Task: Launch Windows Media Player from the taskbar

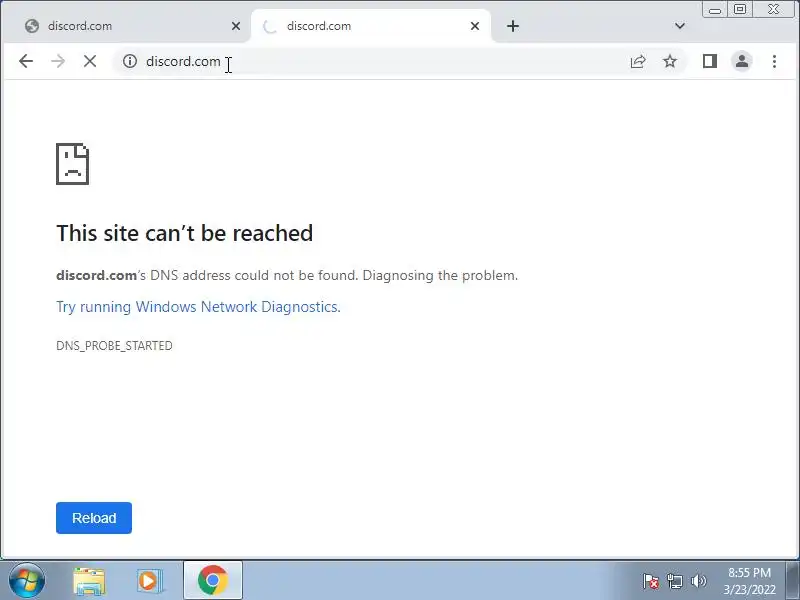Action: (149, 581)
